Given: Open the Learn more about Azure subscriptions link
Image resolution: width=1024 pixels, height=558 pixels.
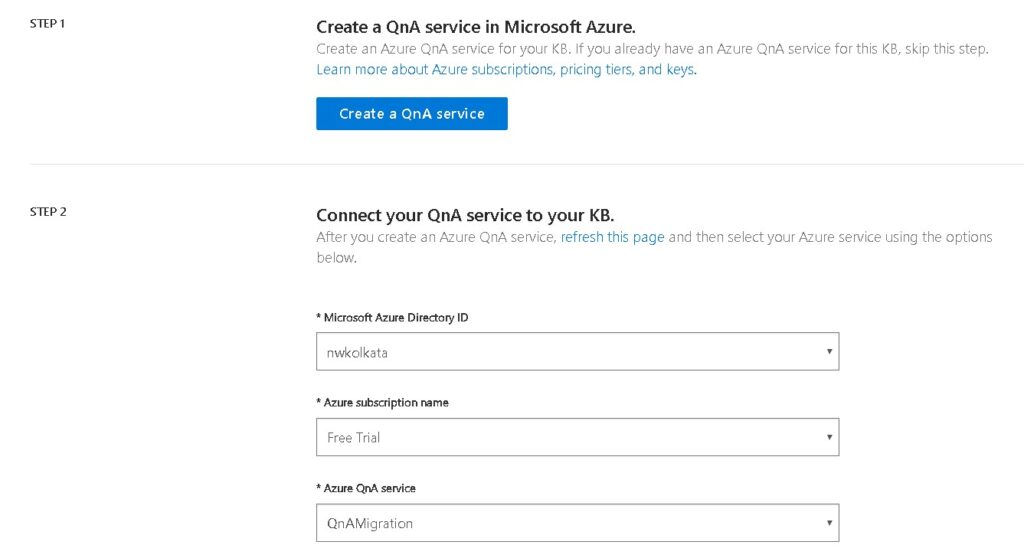Looking at the screenshot, I should point(506,69).
